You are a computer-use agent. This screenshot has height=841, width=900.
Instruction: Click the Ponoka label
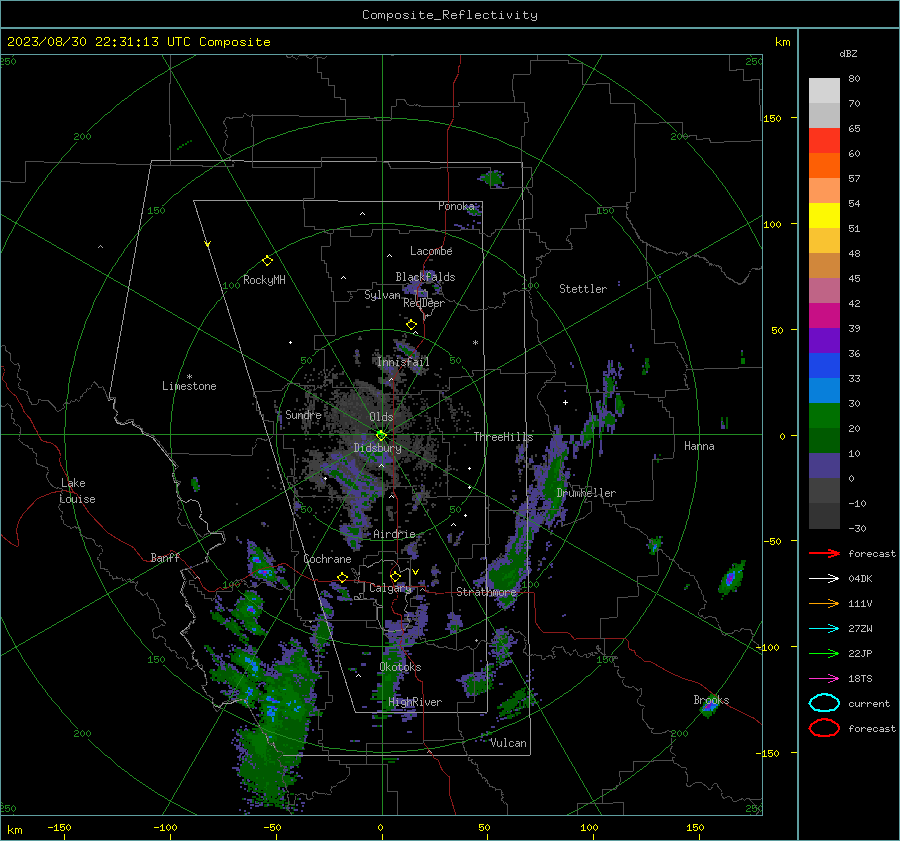pyautogui.click(x=456, y=206)
